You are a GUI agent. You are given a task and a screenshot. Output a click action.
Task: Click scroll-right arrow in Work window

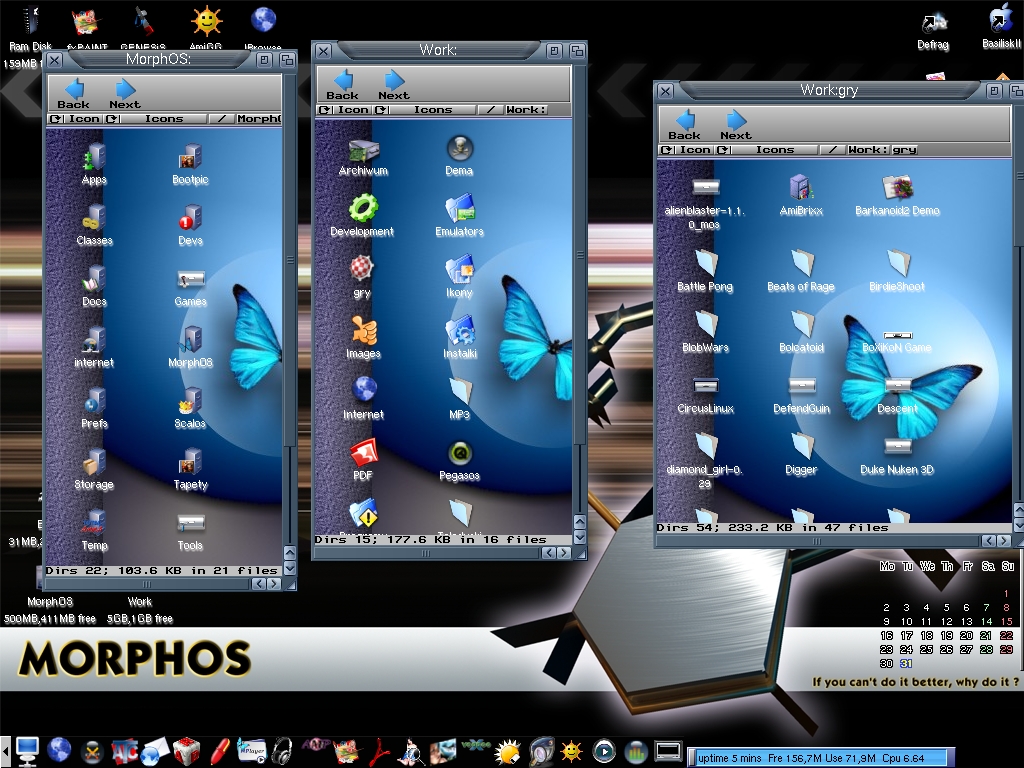pyautogui.click(x=564, y=553)
